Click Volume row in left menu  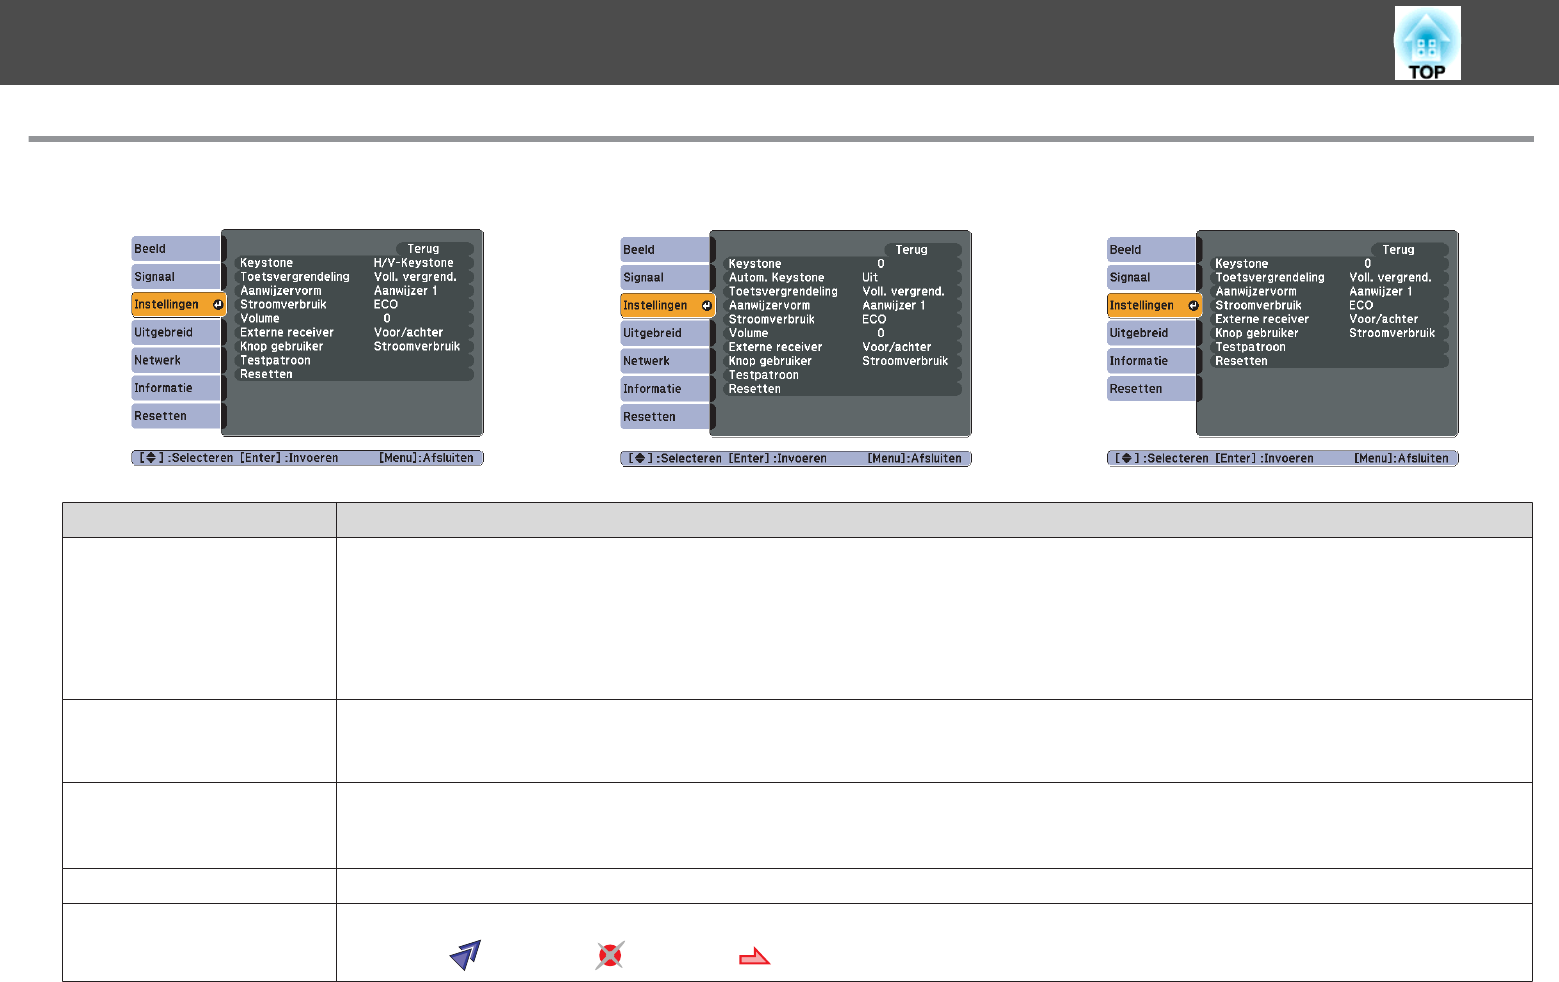[x=354, y=319]
